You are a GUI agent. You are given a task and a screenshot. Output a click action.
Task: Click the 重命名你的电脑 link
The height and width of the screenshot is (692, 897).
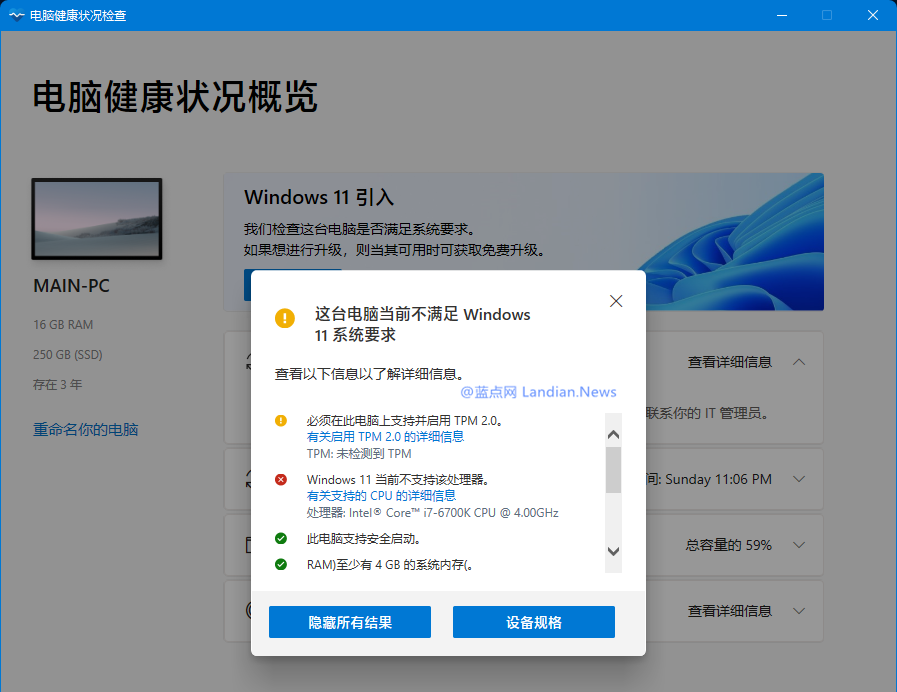(x=85, y=429)
